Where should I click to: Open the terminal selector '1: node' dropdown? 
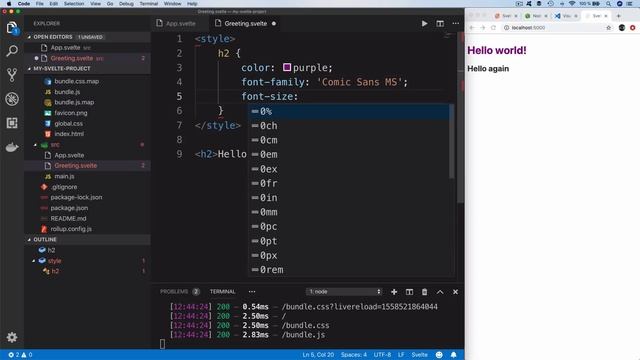(344, 291)
